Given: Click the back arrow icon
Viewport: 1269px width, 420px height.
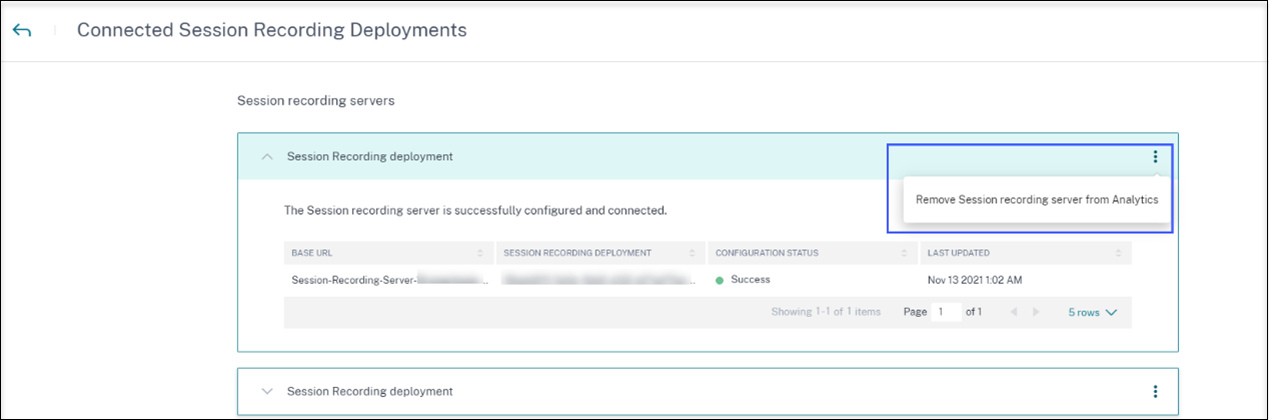Looking at the screenshot, I should click(x=22, y=31).
